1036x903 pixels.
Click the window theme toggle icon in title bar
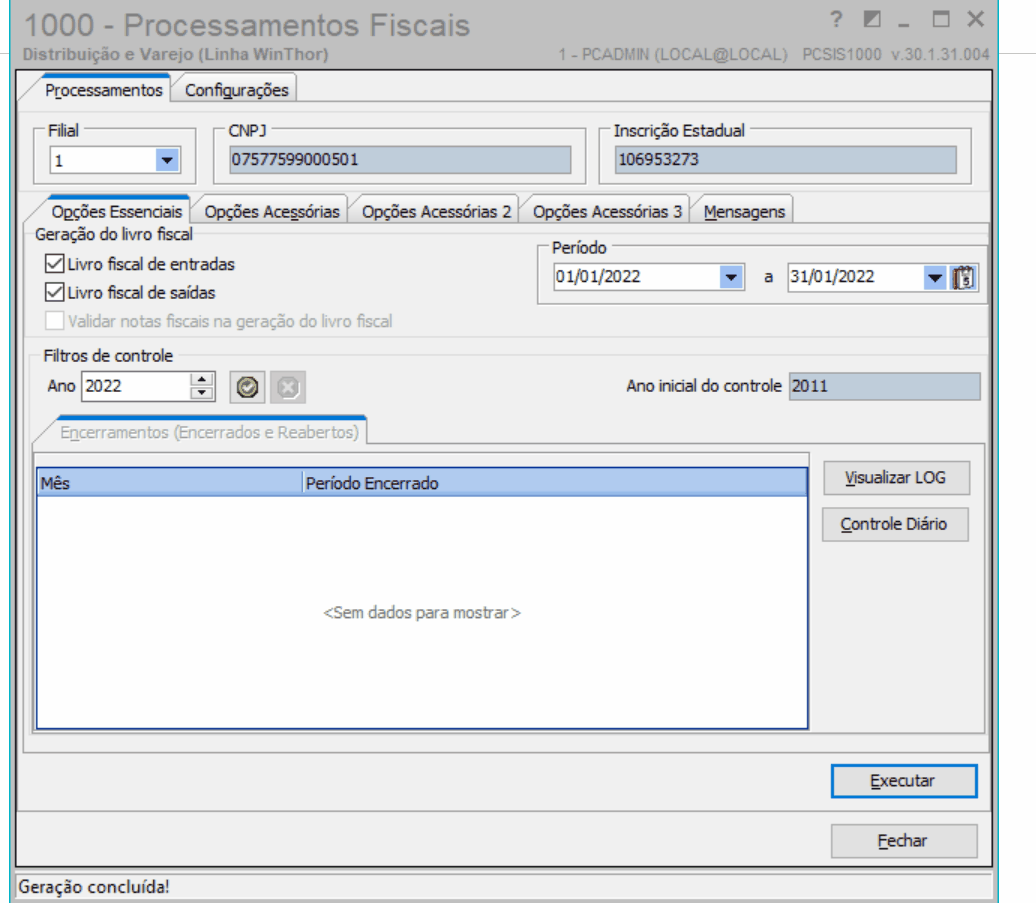pos(872,20)
